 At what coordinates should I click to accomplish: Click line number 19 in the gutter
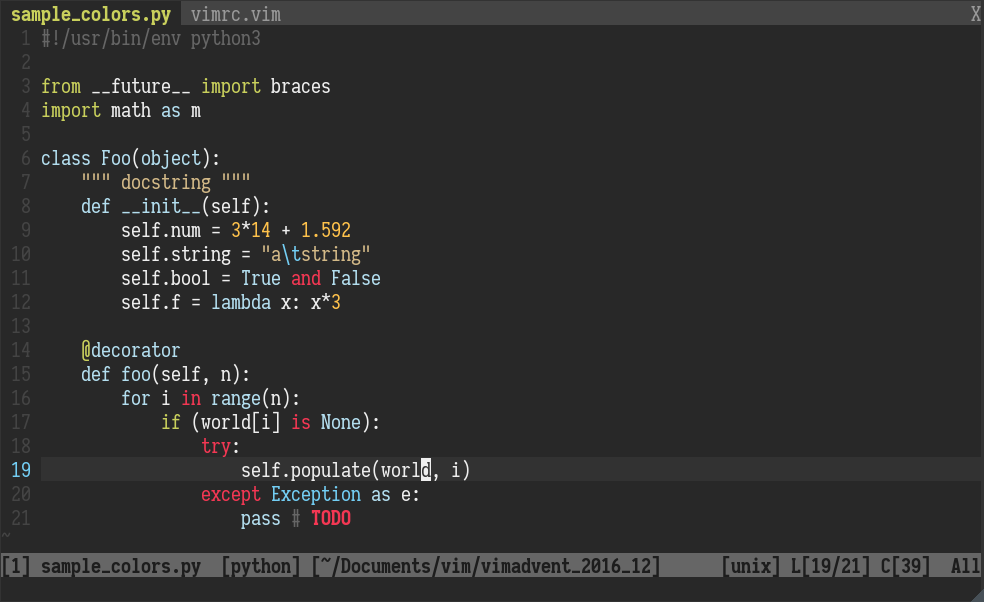[x=20, y=470]
